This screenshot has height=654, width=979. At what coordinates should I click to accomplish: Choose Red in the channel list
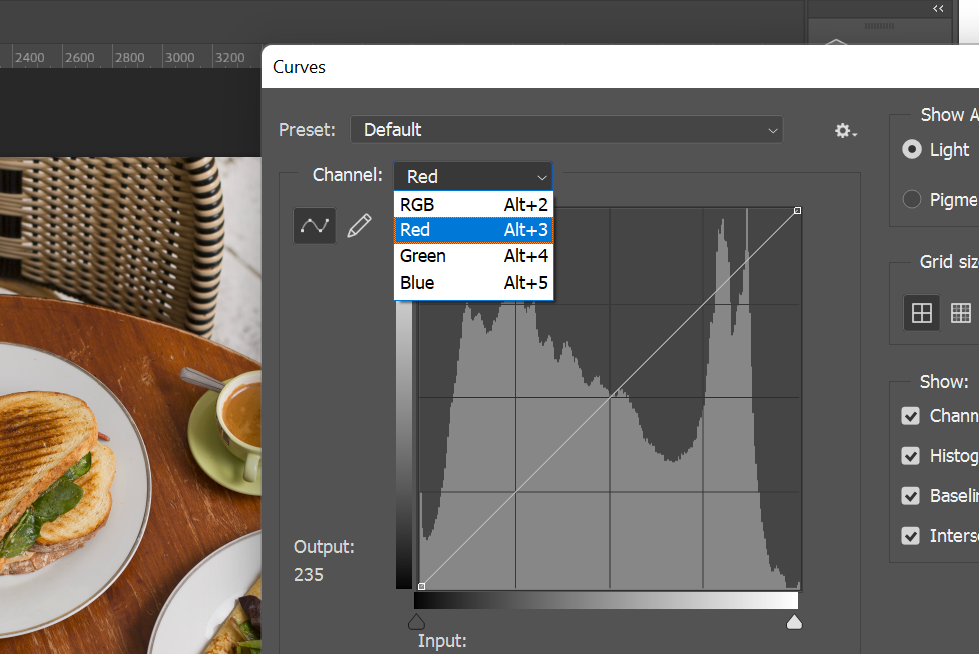click(473, 230)
